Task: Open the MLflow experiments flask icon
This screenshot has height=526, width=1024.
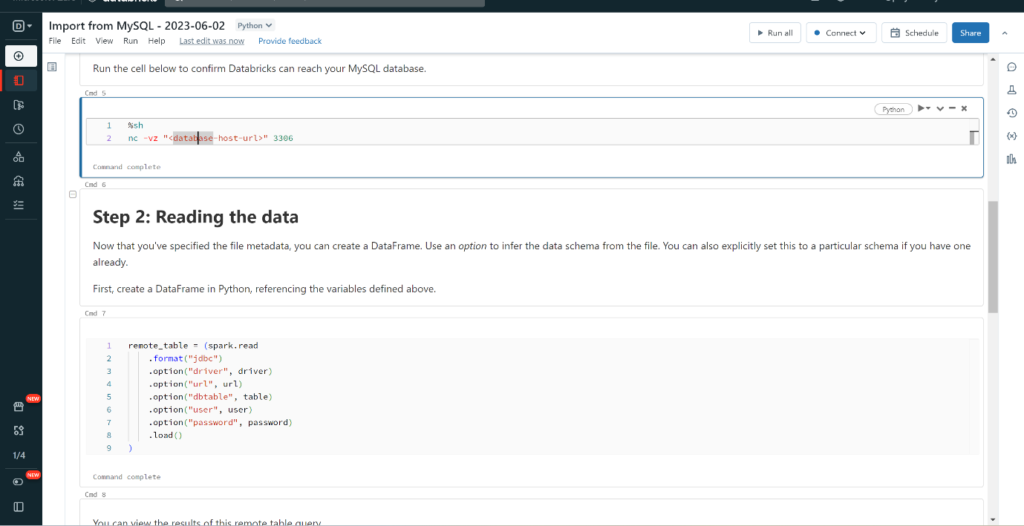Action: pos(1012,90)
